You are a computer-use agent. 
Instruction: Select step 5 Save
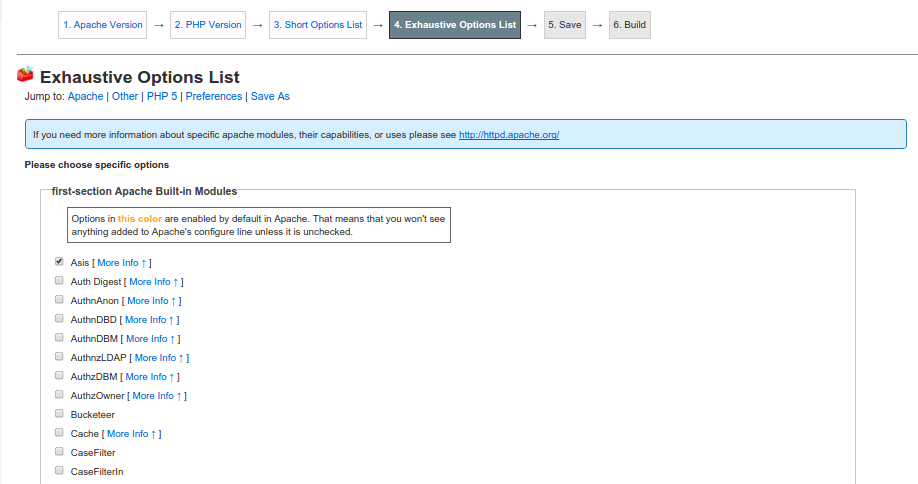[x=564, y=25]
